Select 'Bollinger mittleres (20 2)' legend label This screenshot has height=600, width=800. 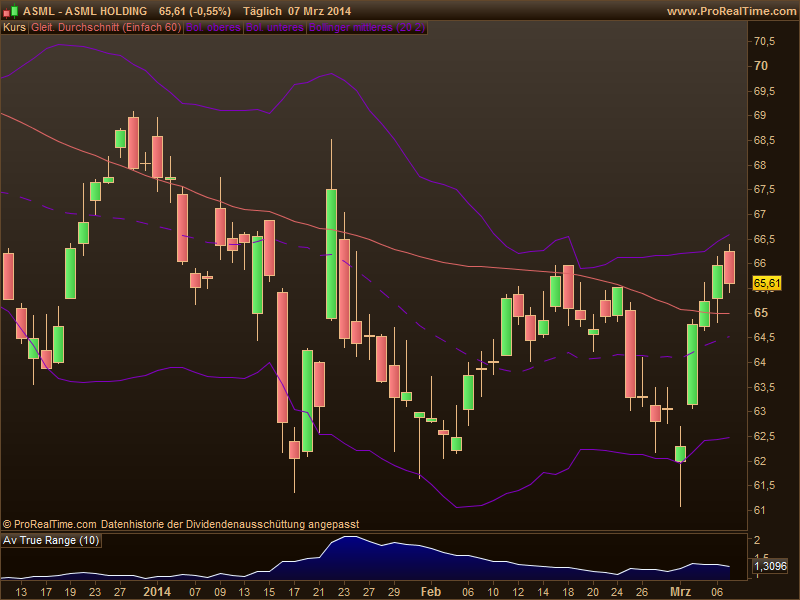click(367, 28)
